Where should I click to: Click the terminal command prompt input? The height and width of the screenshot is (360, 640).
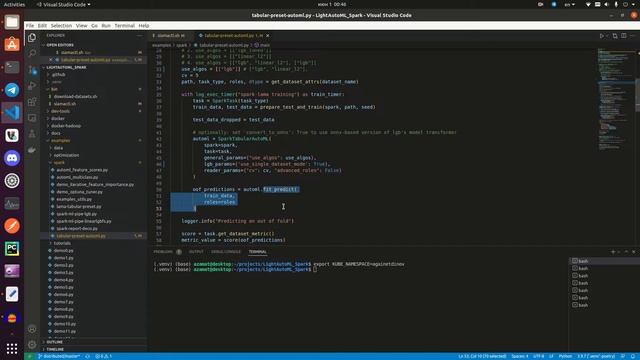coord(315,269)
